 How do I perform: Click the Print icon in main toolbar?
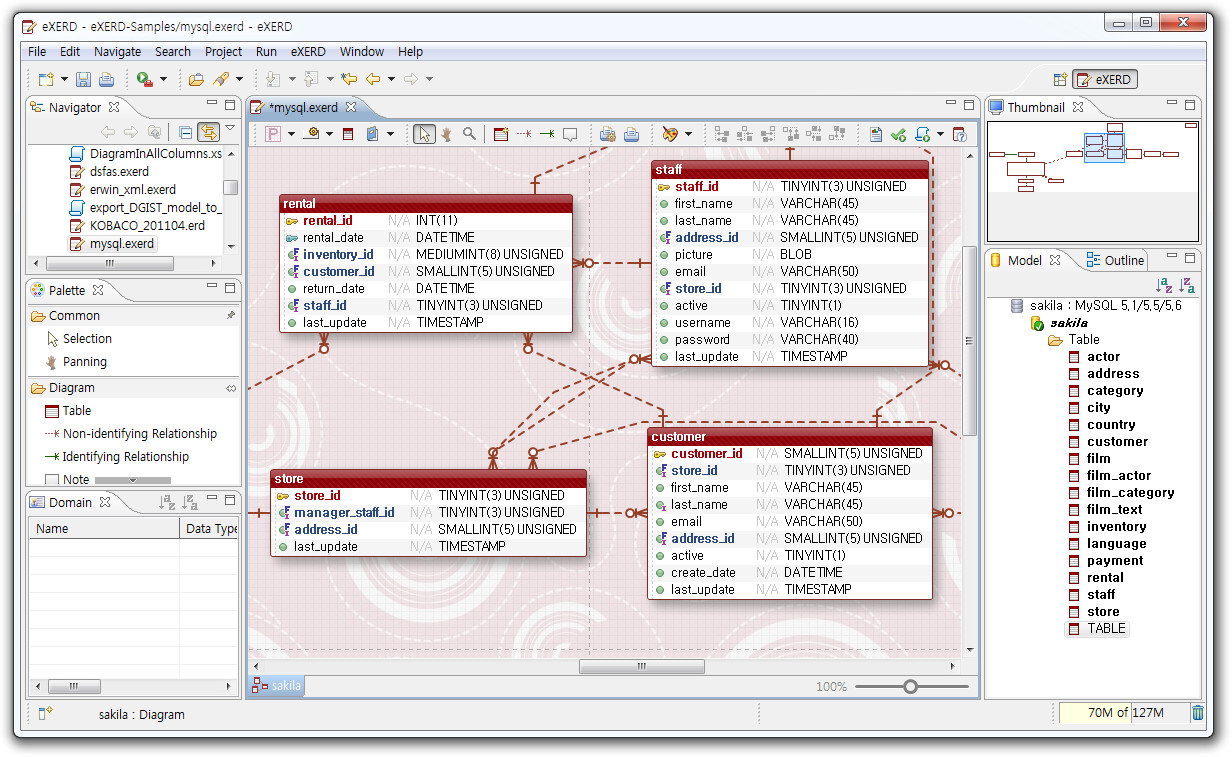(x=106, y=79)
